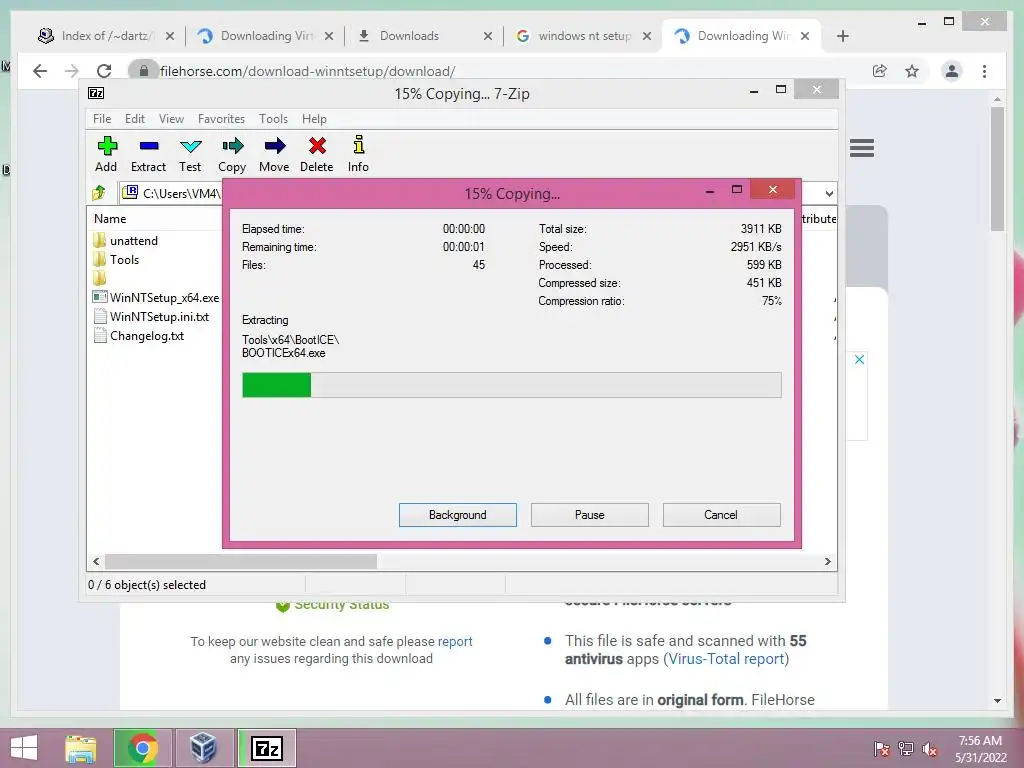Open the Chrome profile avatar
1024x768 pixels.
pyautogui.click(x=952, y=71)
